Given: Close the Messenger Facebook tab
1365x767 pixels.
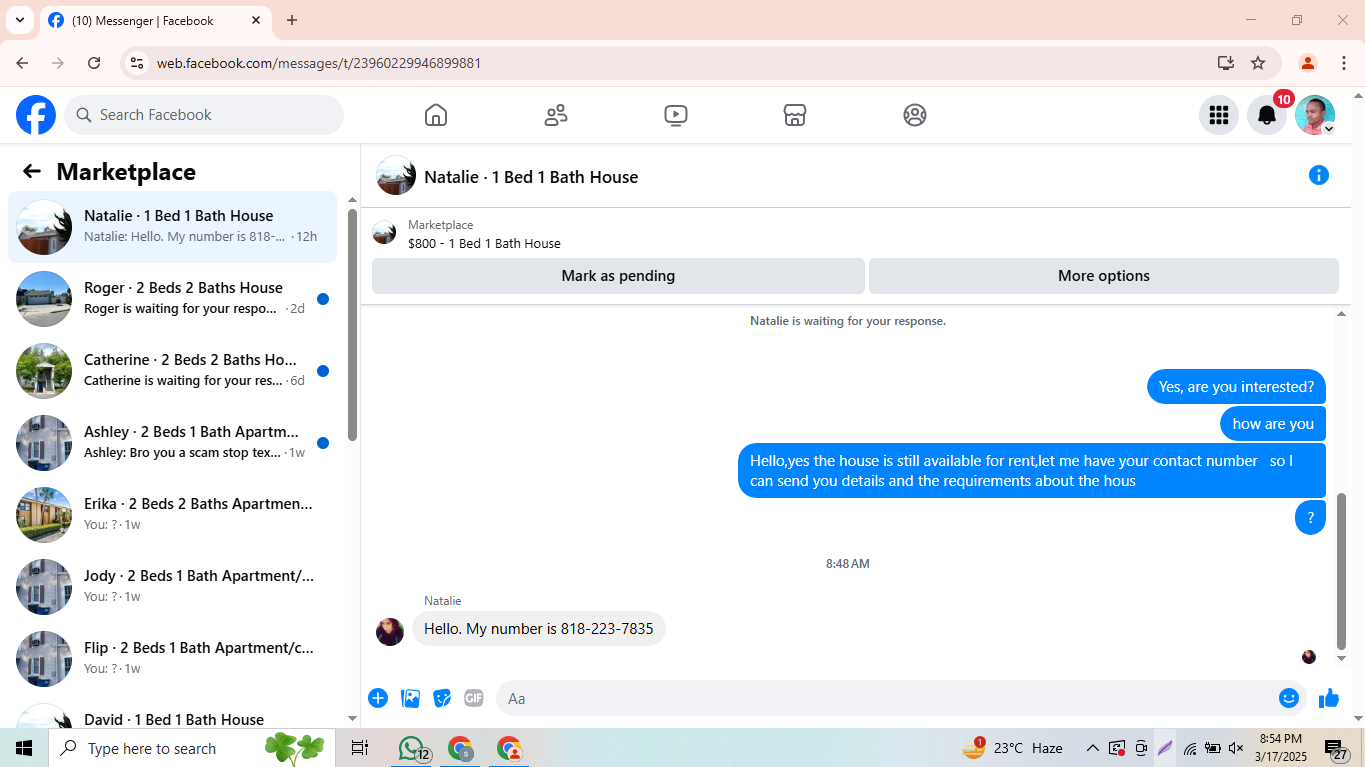Looking at the screenshot, I should 256,20.
